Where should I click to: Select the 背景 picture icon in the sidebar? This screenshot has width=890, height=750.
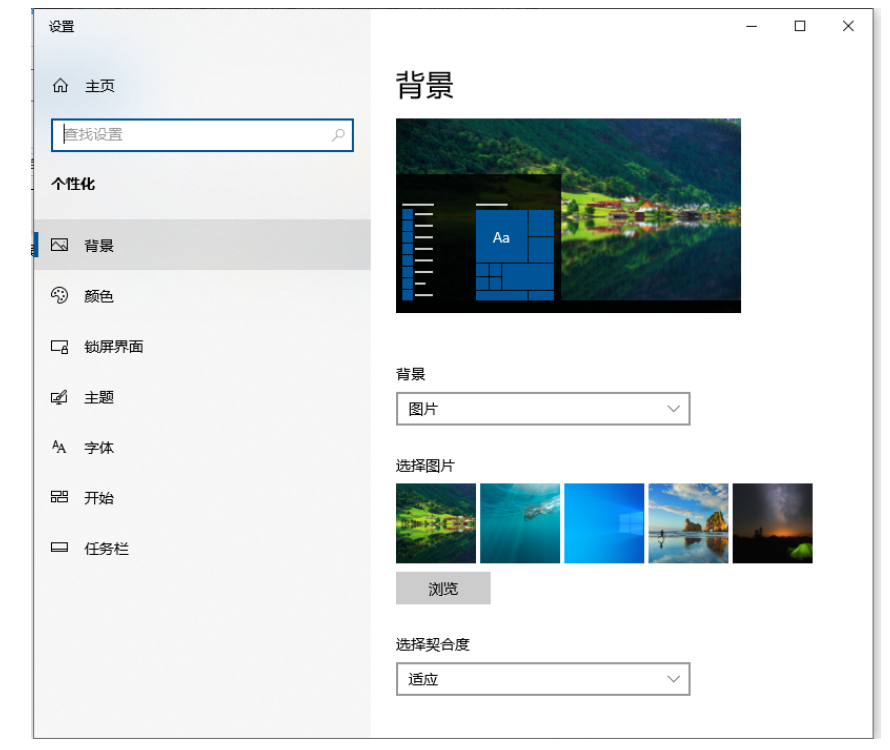click(x=60, y=245)
